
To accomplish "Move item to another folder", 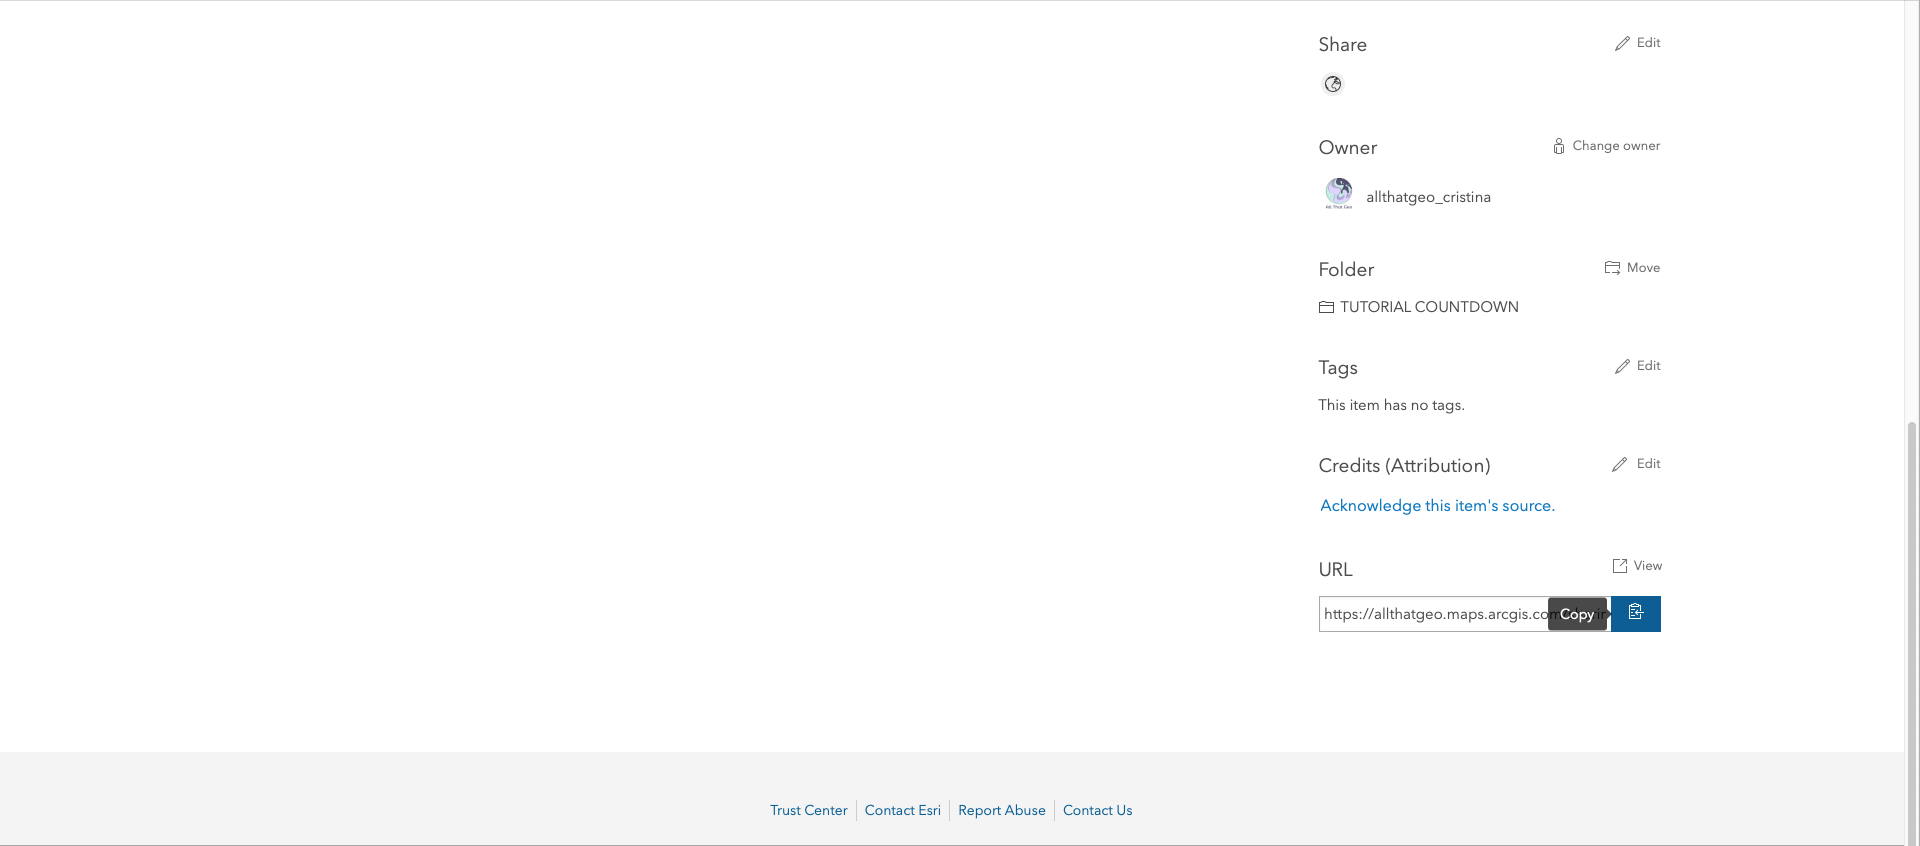I will coord(1632,268).
